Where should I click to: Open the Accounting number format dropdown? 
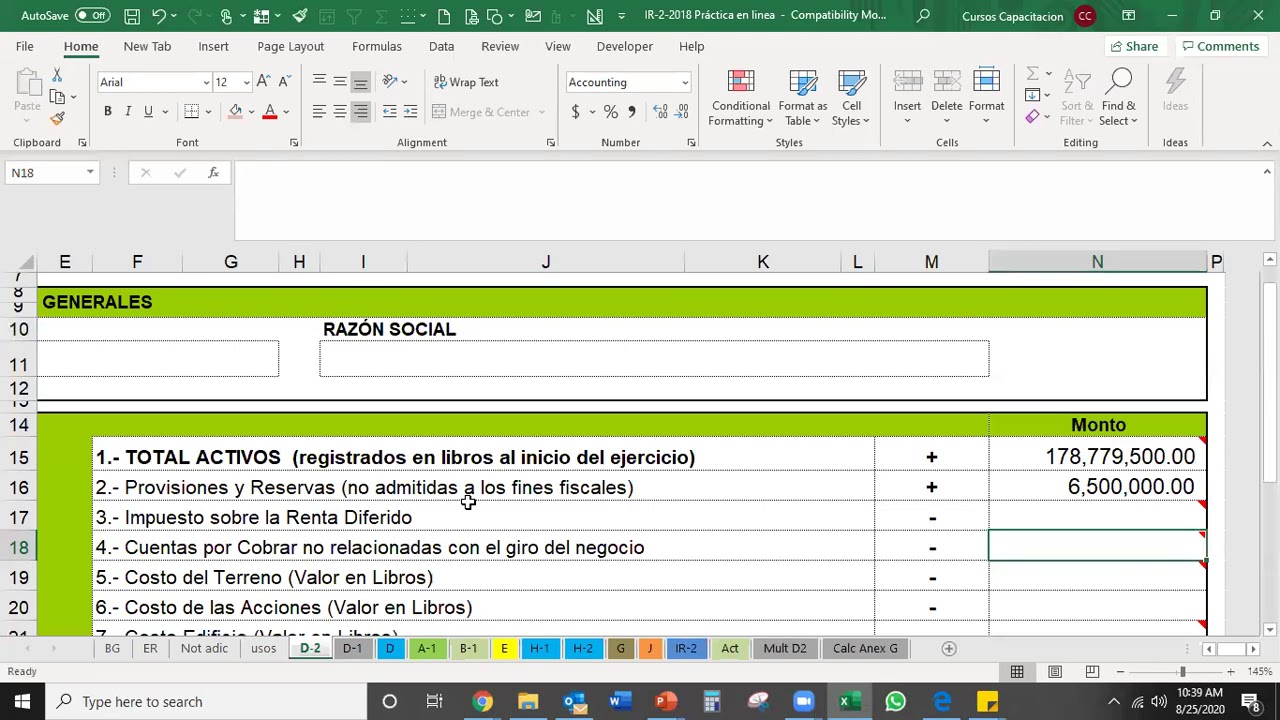685,83
